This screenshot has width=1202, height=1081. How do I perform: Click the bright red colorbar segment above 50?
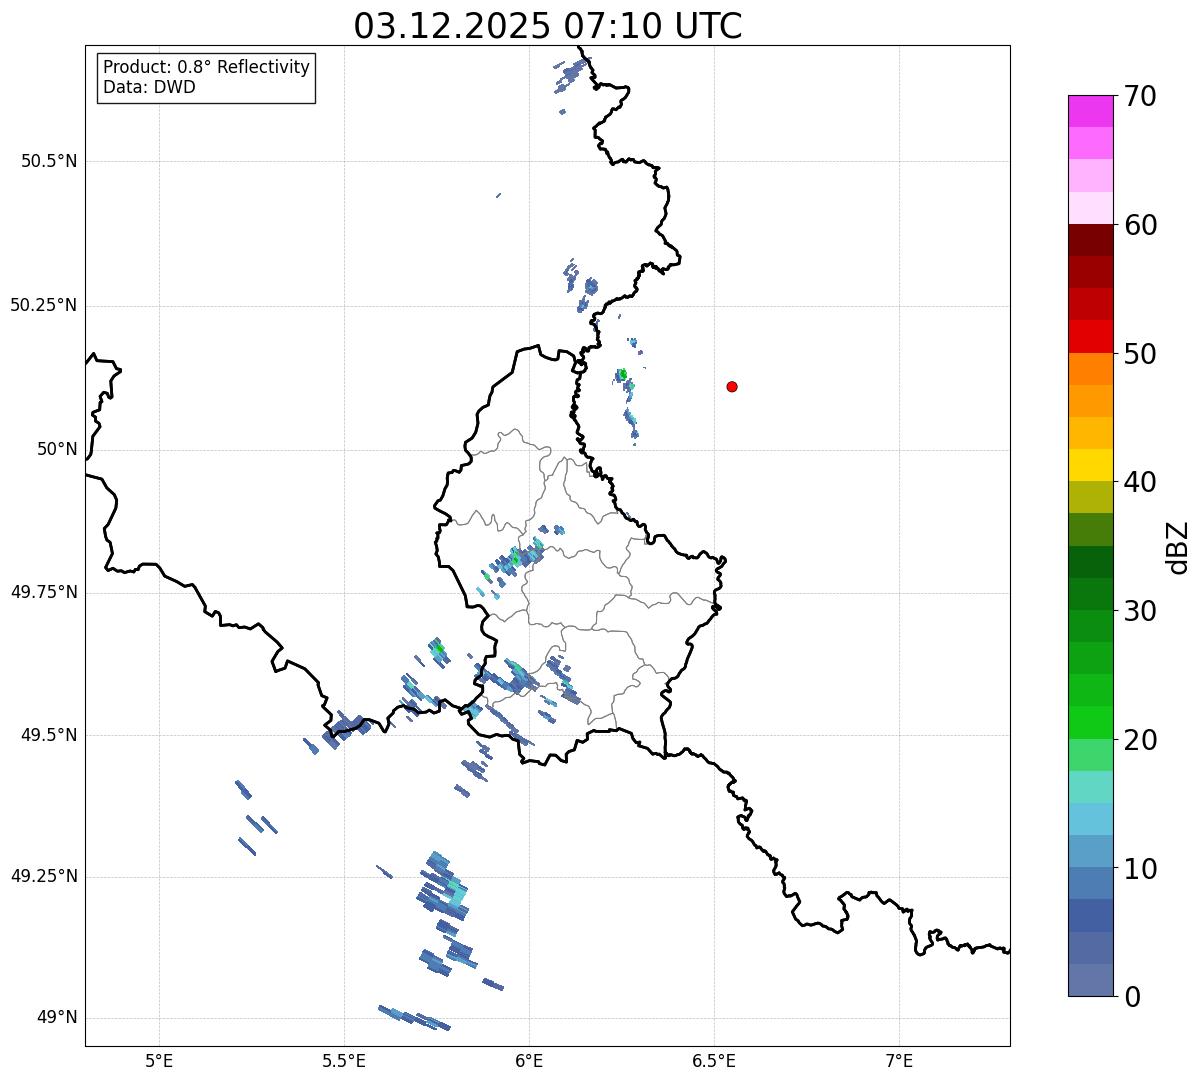(x=1090, y=336)
